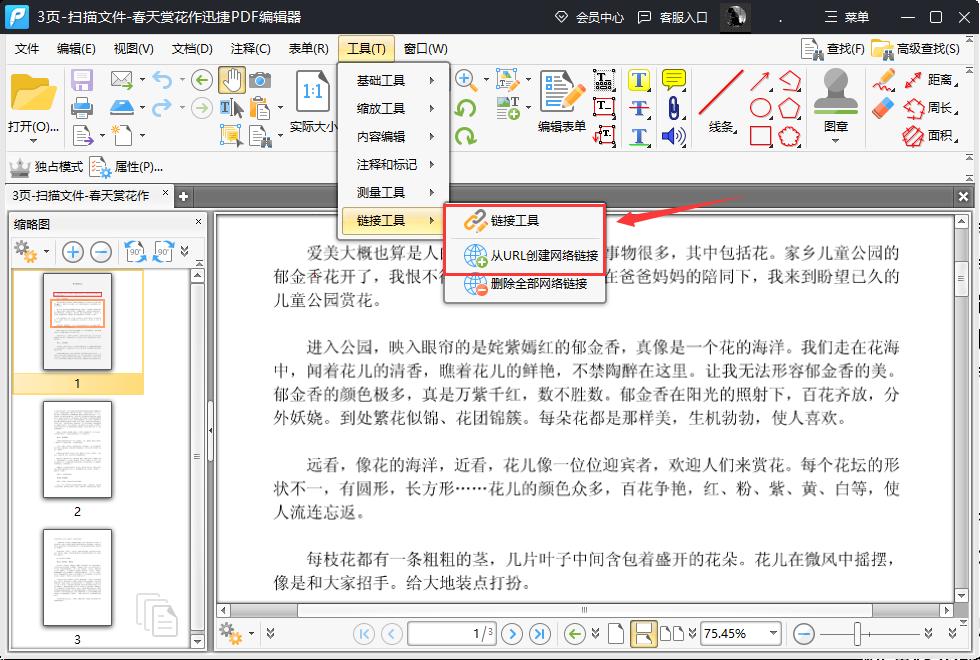Select the Snapshot camera tool
The width and height of the screenshot is (980, 660).
[x=261, y=80]
